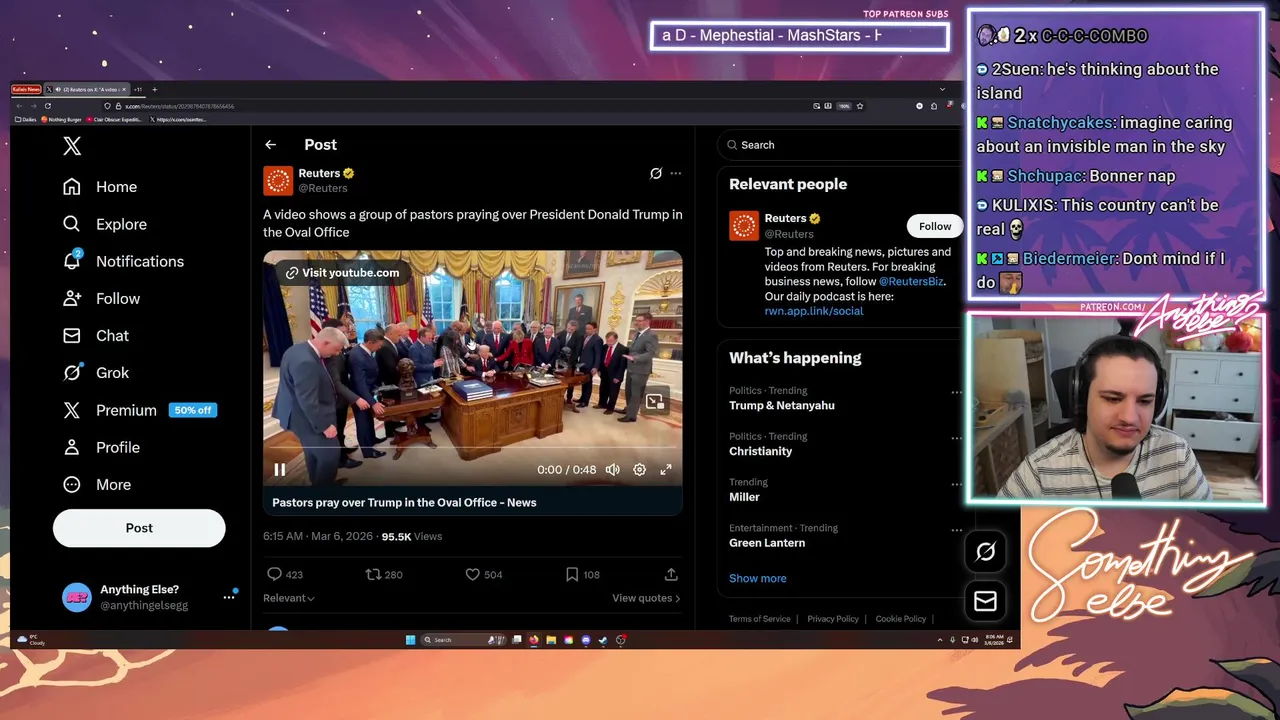Open the Windows Start menu
The height and width of the screenshot is (720, 1280).
pos(410,640)
